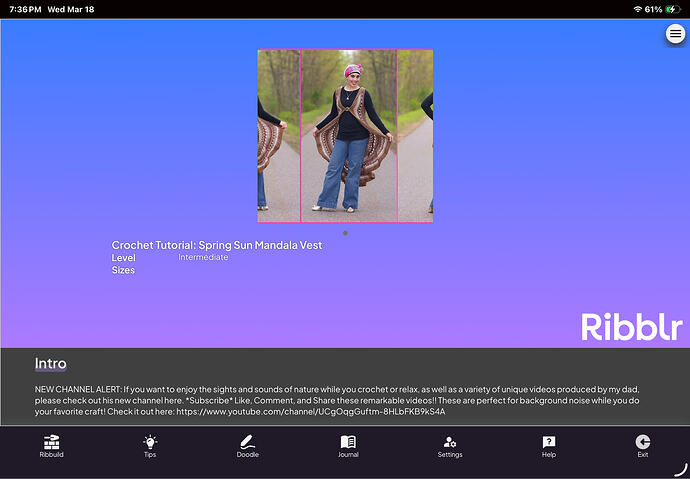
Task: Open the YouTube channel link
Action: point(311,411)
